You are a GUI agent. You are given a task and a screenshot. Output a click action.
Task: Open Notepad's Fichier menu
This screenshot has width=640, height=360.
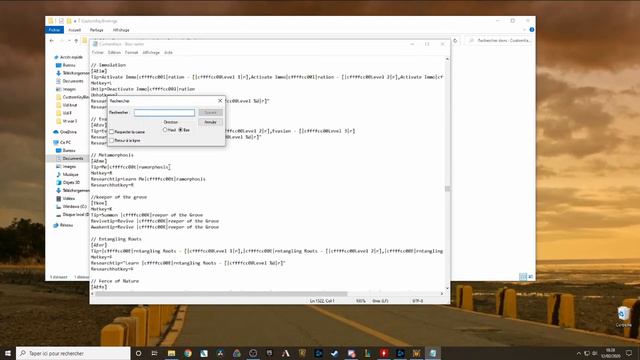tap(97, 52)
